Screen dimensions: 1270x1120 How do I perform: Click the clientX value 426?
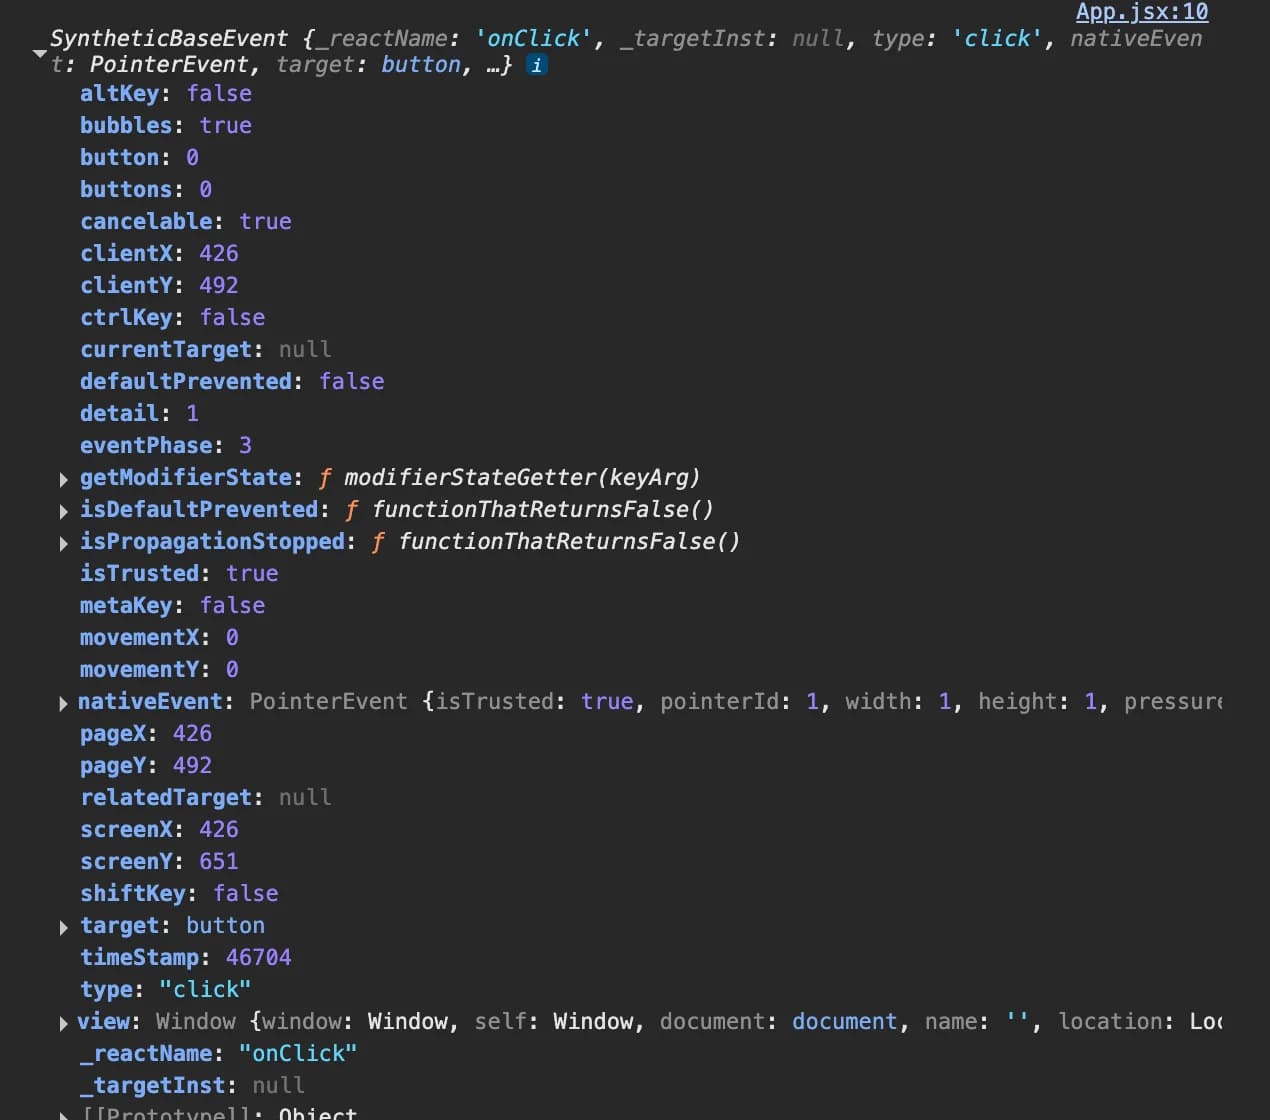tap(218, 254)
